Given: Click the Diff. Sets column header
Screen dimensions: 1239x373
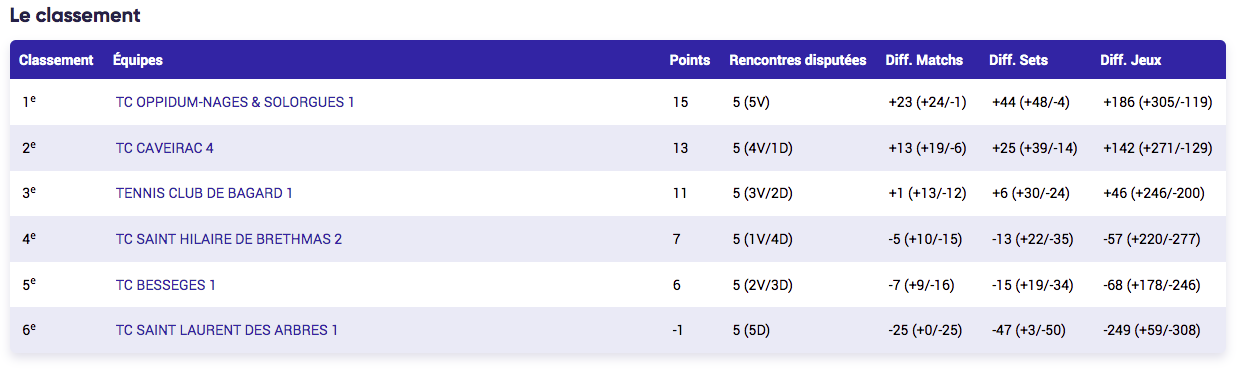Looking at the screenshot, I should (x=1018, y=60).
